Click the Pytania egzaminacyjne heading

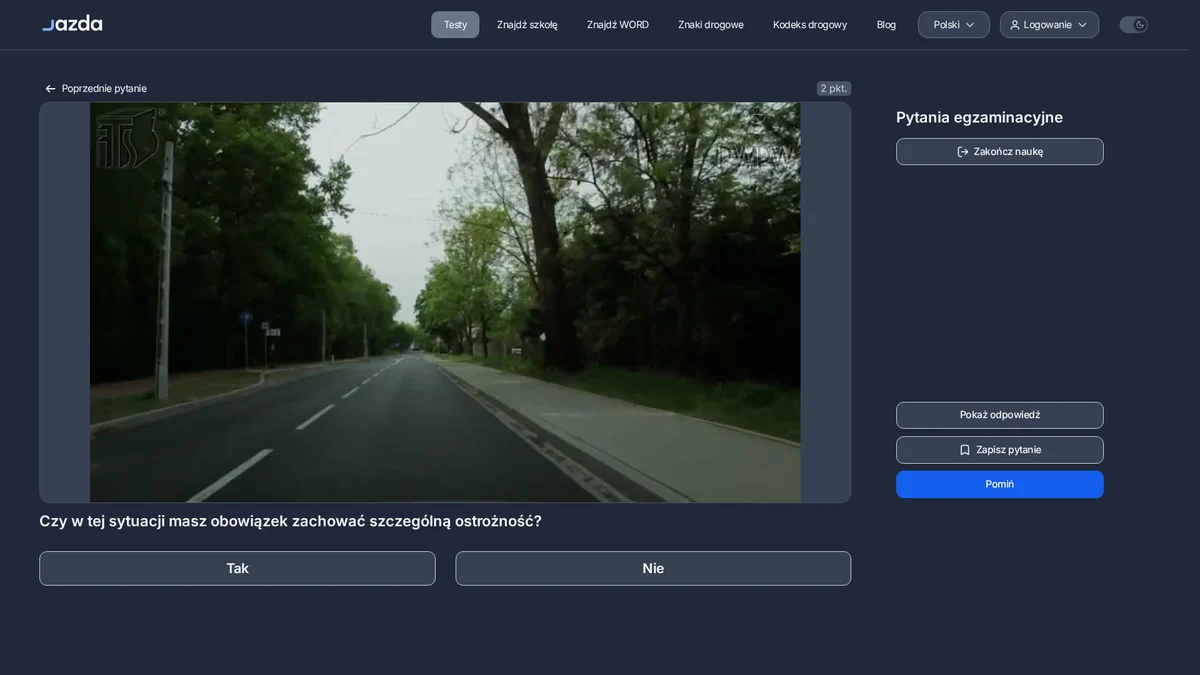point(979,117)
